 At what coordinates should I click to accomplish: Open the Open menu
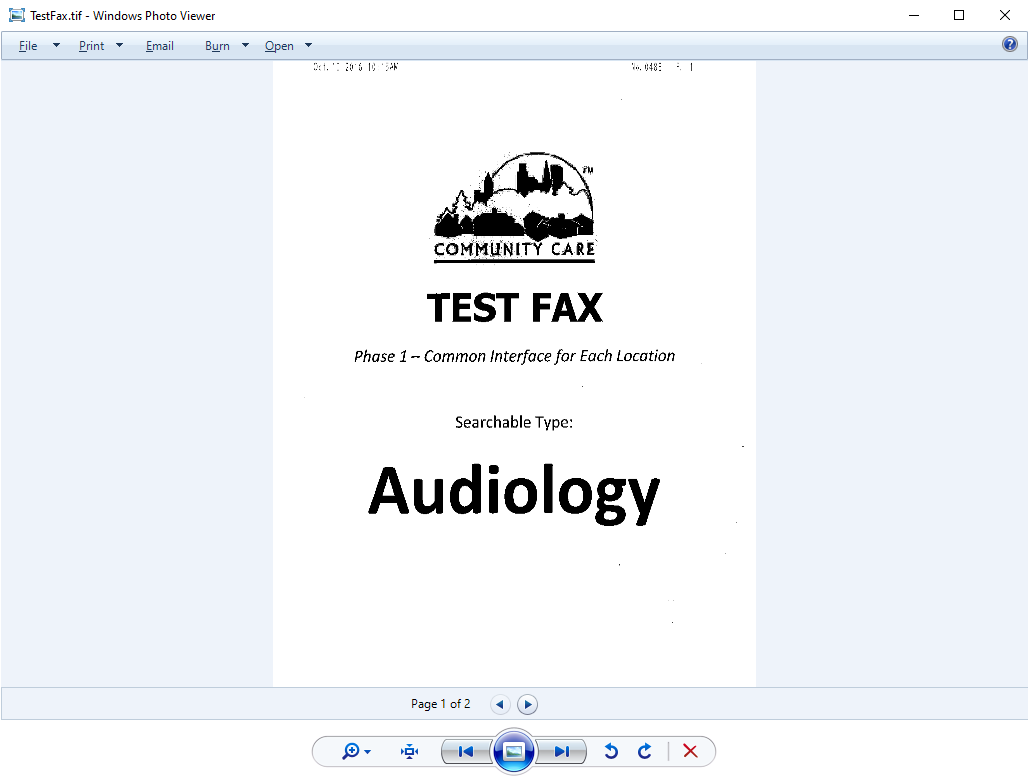[279, 46]
